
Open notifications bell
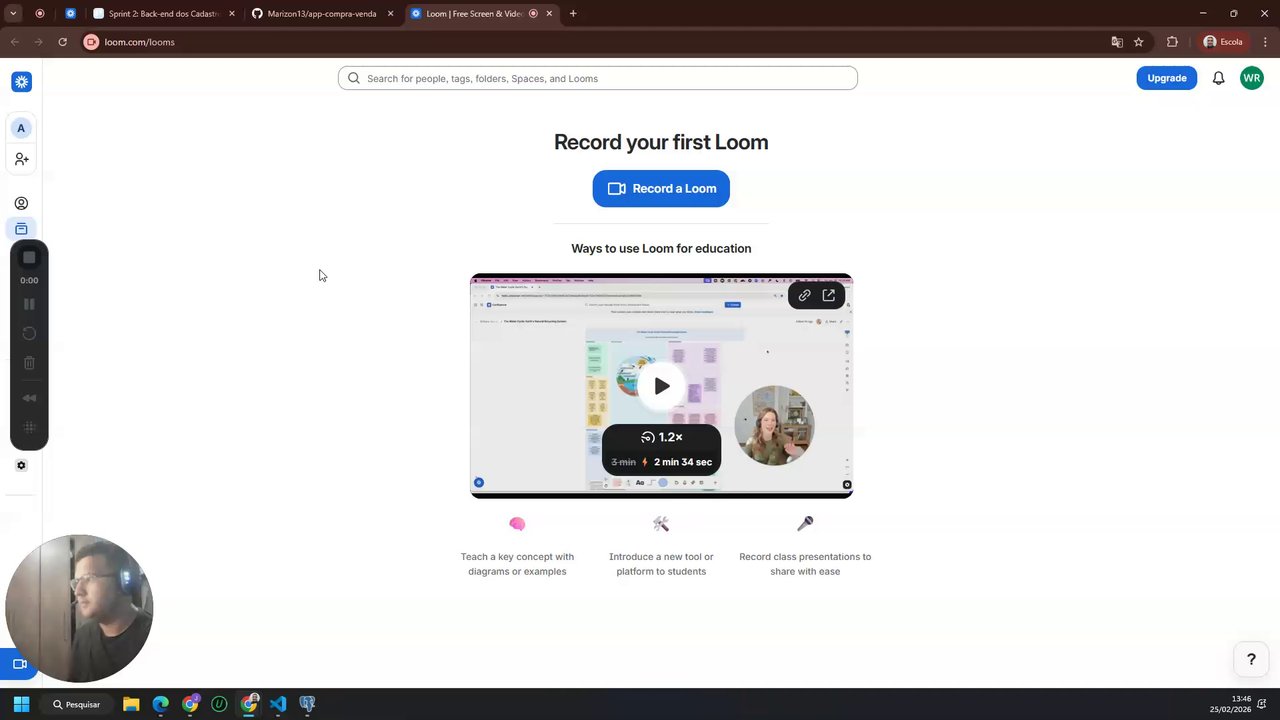(1218, 78)
